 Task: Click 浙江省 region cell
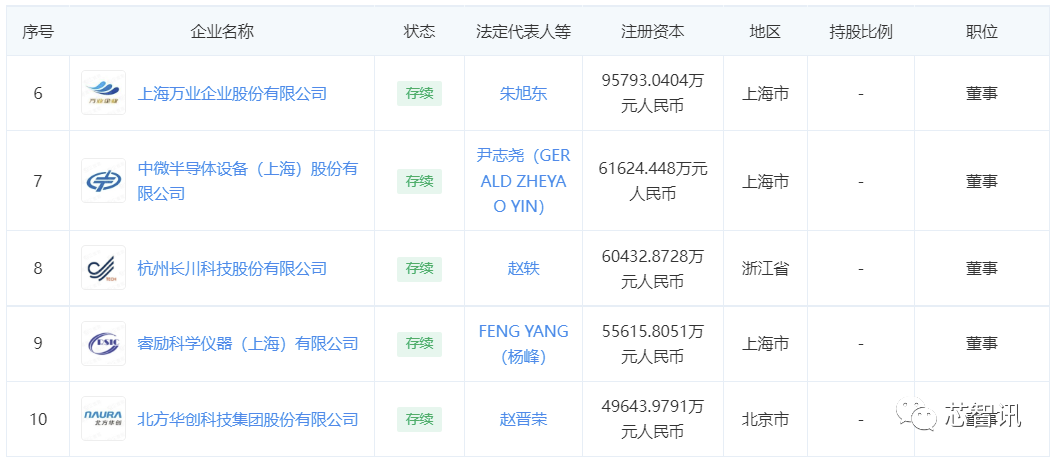[765, 268]
